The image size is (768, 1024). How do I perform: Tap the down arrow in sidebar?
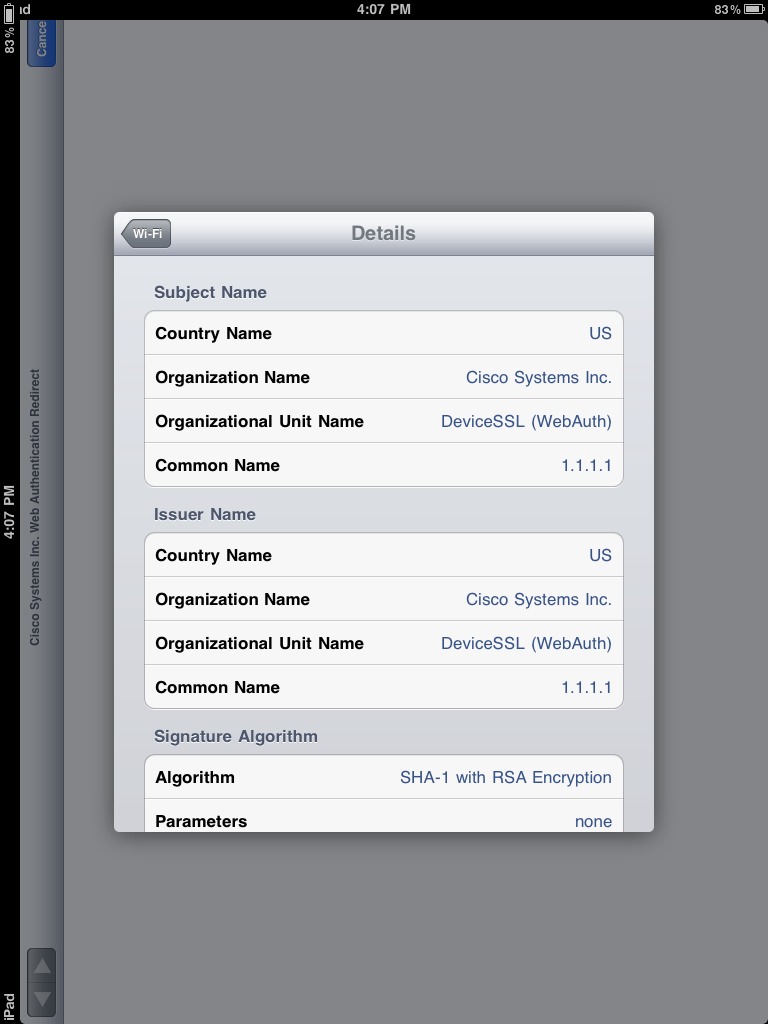pos(42,999)
